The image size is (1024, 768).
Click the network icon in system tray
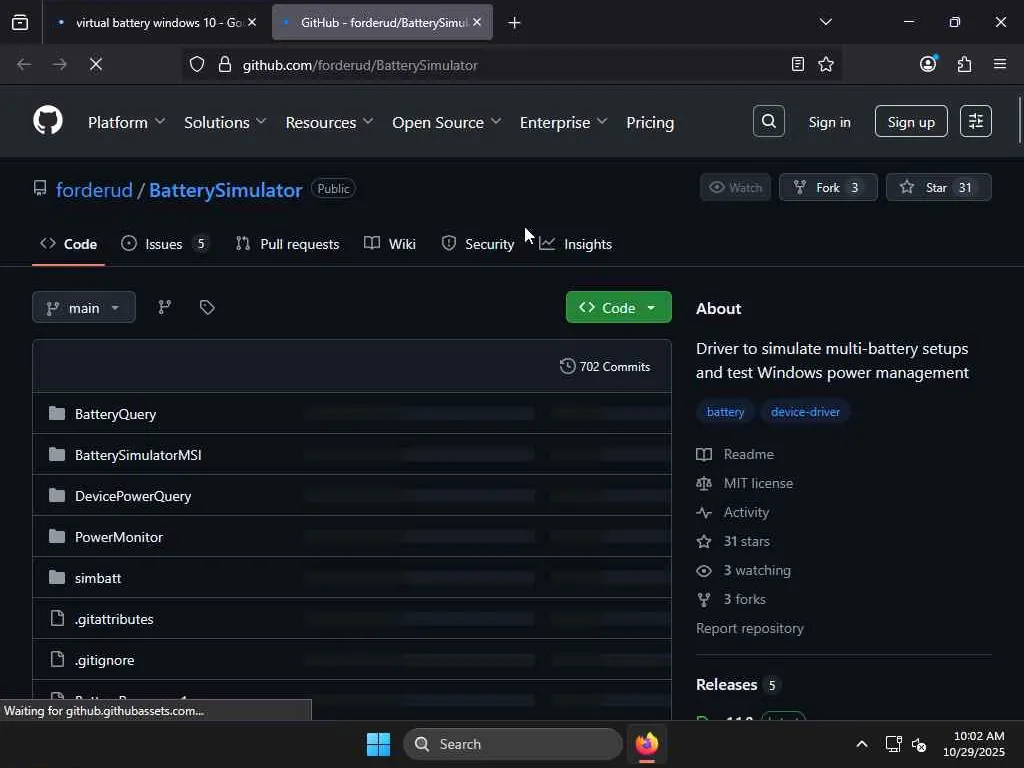(x=893, y=744)
